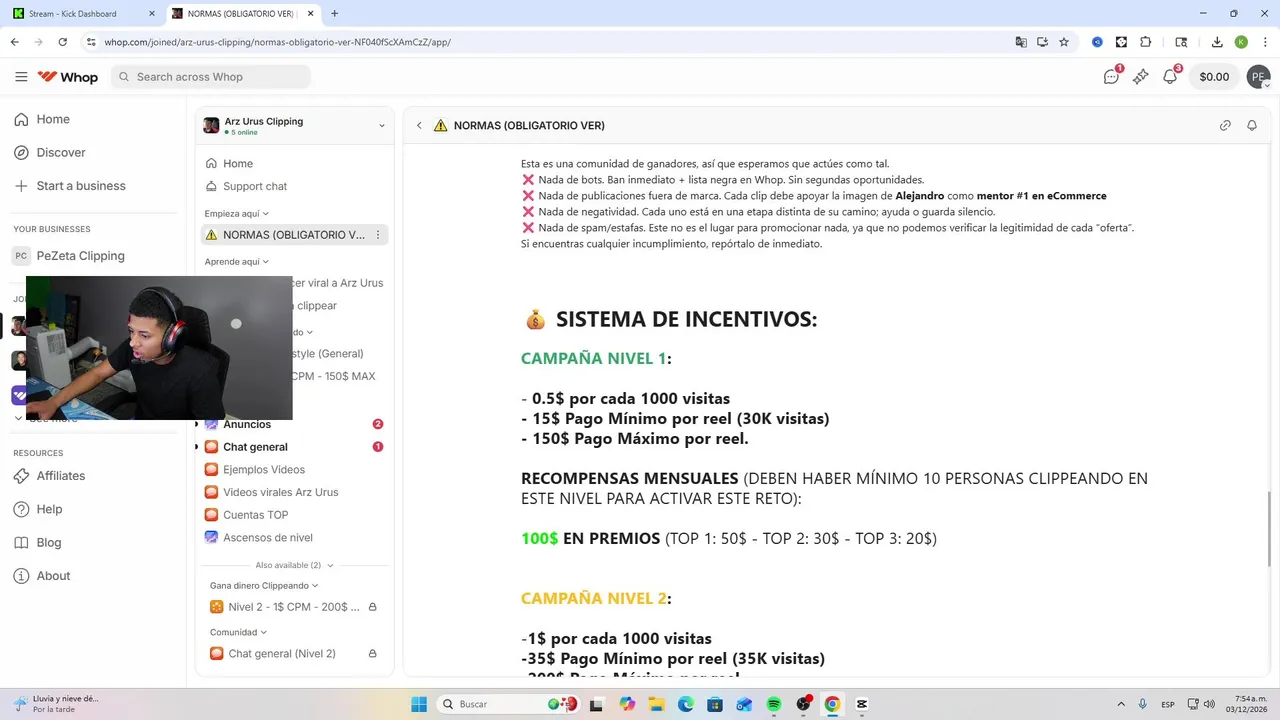Image resolution: width=1280 pixels, height=720 pixels.
Task: Open the Windows Start menu
Action: 418,704
